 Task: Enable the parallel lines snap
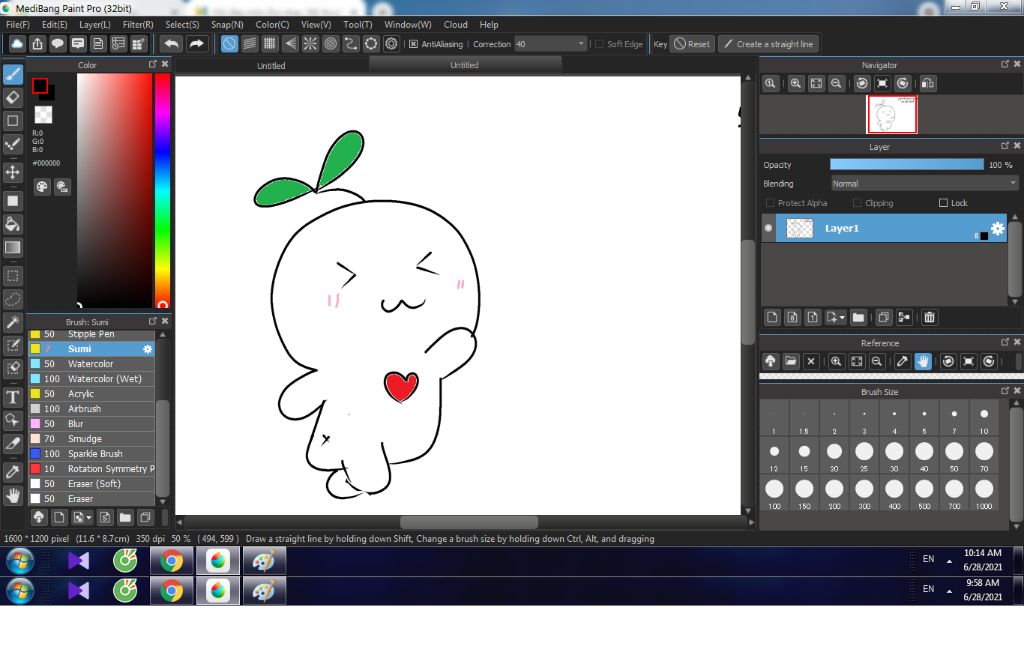pyautogui.click(x=249, y=44)
